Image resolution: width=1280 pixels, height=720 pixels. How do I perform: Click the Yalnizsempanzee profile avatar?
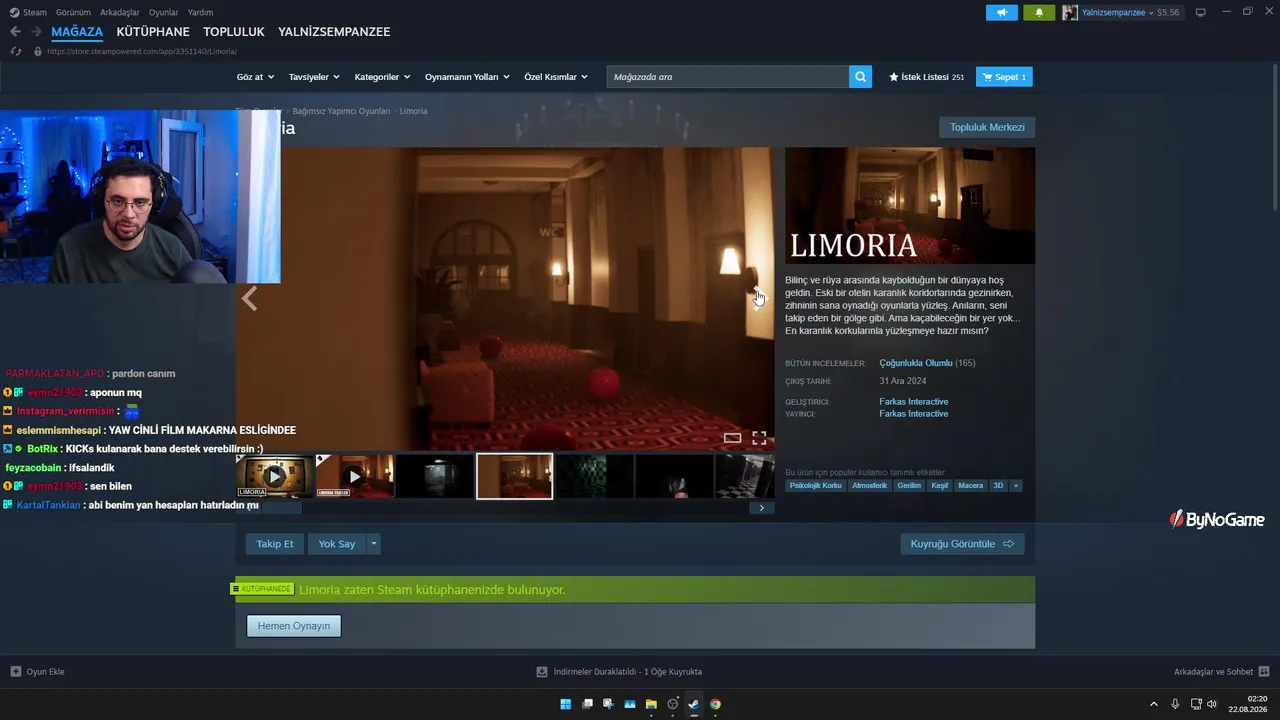coord(1070,13)
